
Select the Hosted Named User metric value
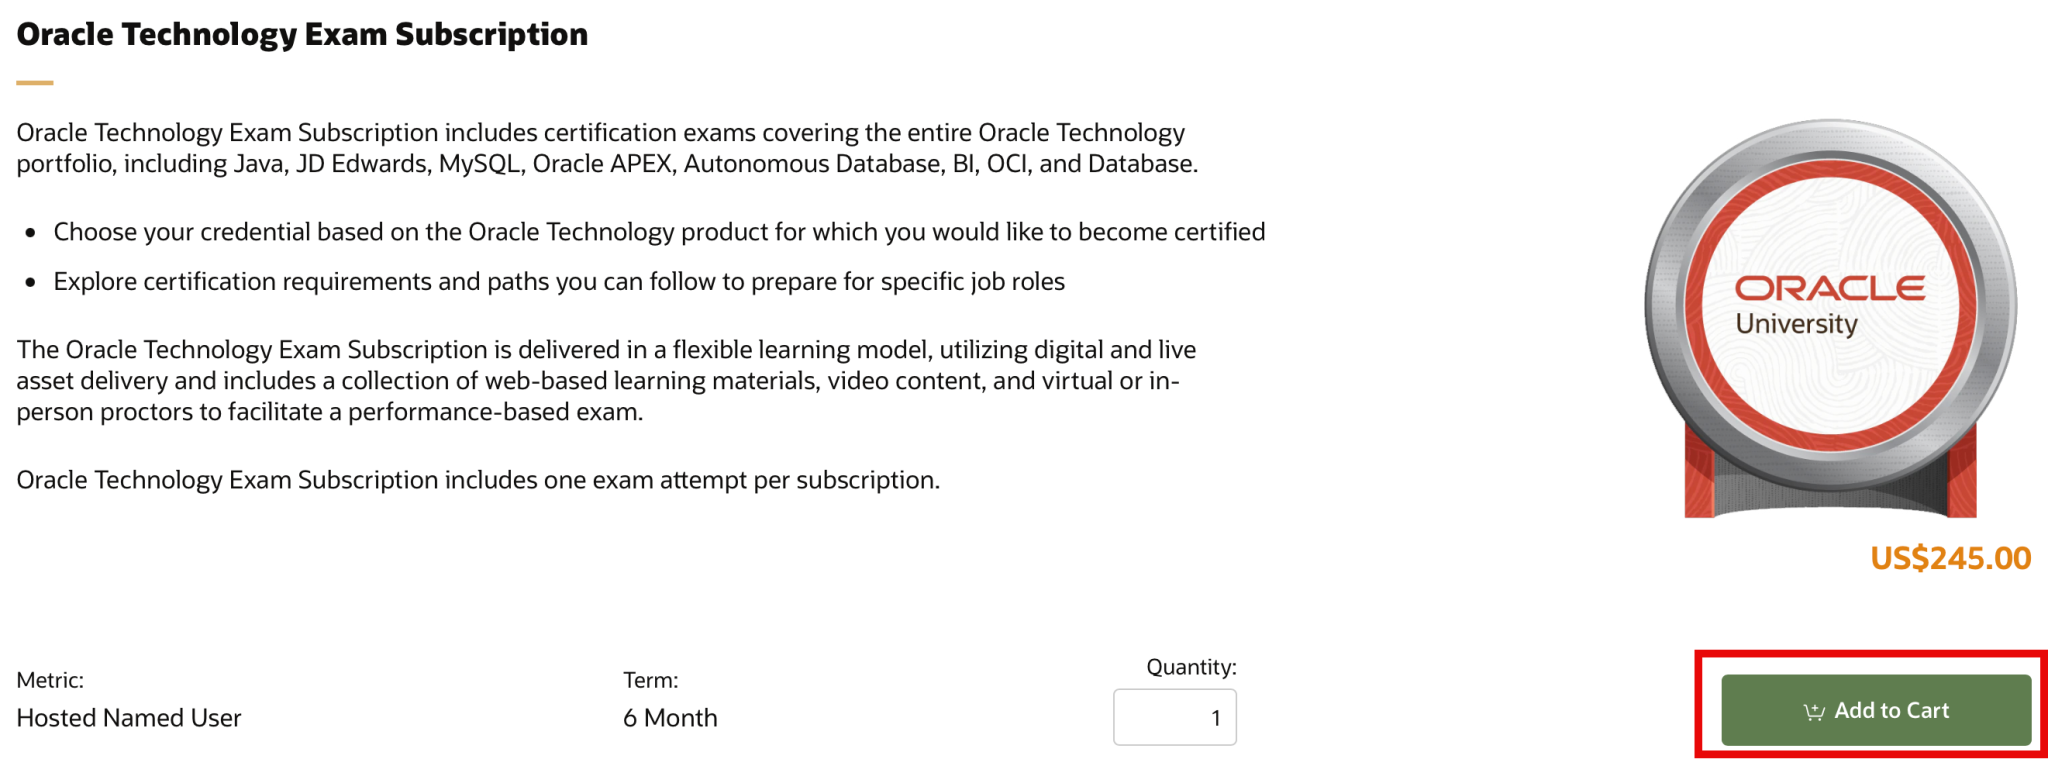click(x=128, y=717)
